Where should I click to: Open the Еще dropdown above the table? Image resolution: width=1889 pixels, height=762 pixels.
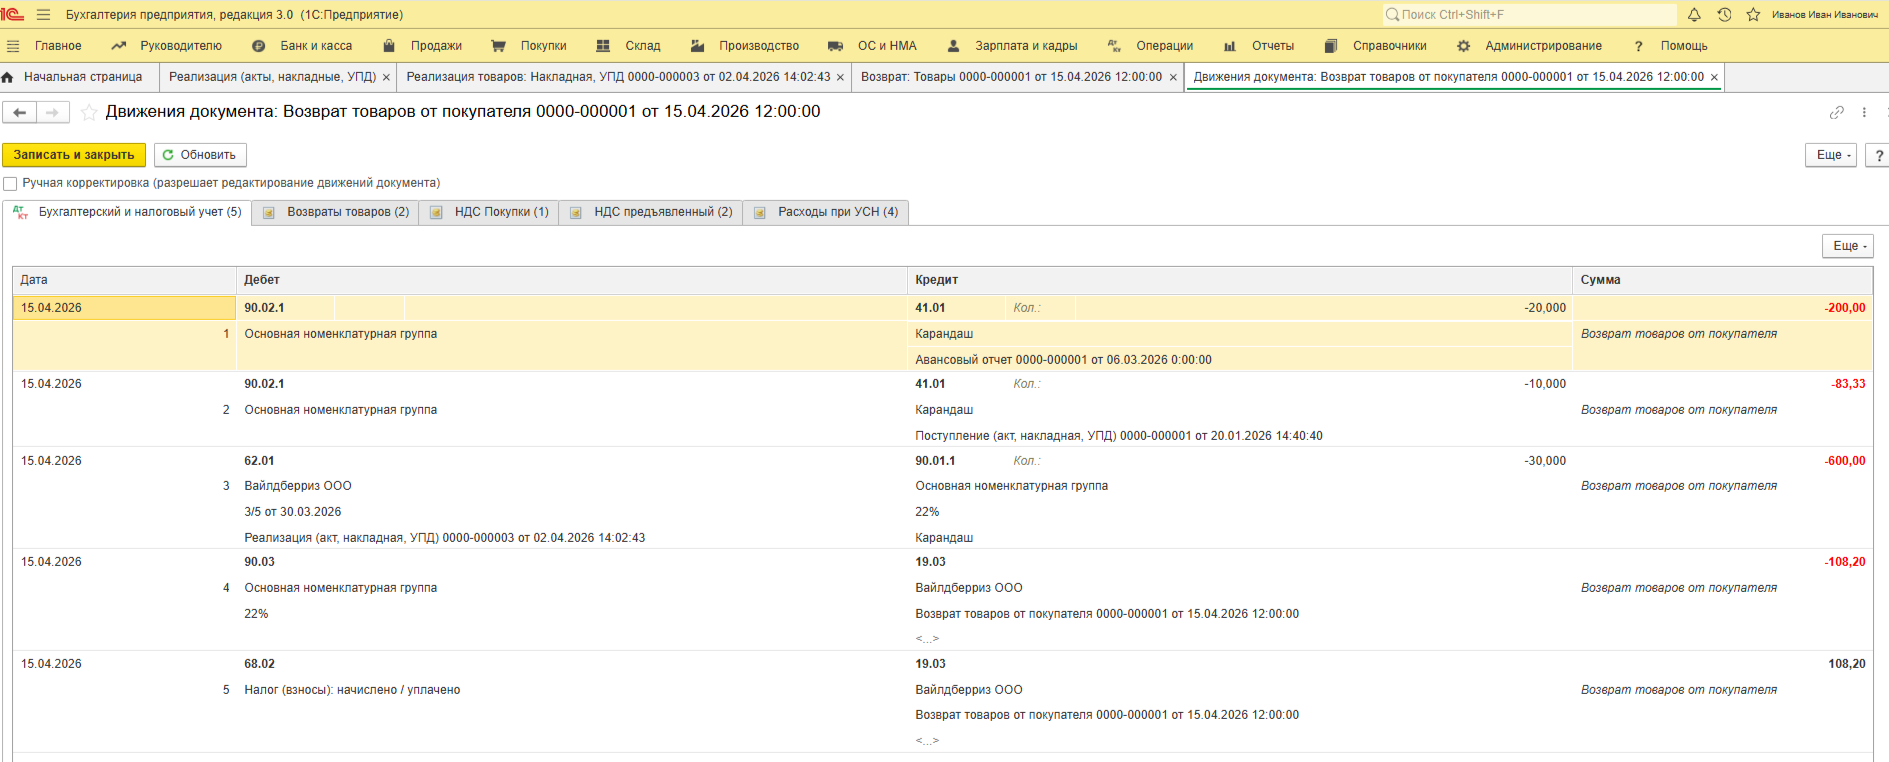pyautogui.click(x=1847, y=246)
